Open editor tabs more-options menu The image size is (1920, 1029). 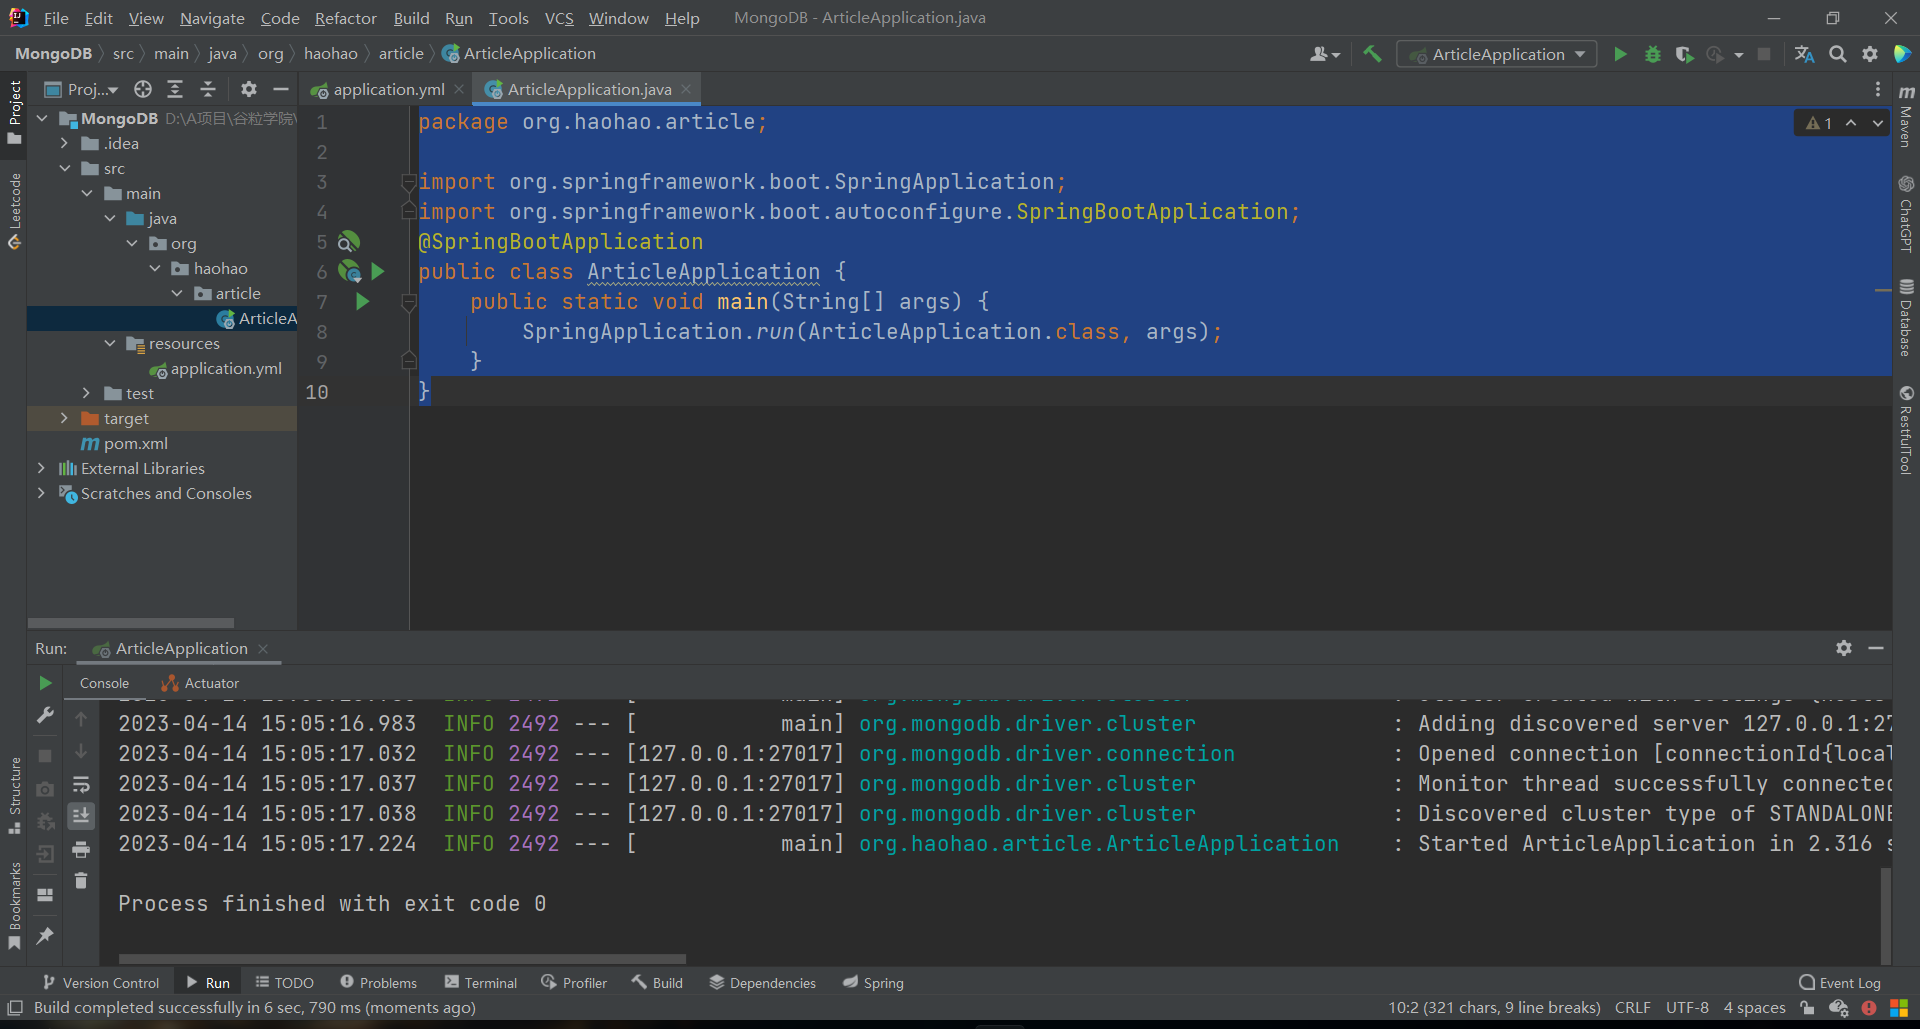[x=1877, y=89]
